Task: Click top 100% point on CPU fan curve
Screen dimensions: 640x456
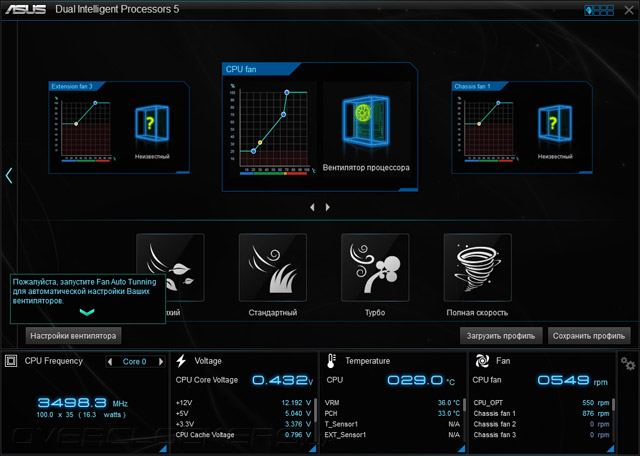Action: [287, 93]
